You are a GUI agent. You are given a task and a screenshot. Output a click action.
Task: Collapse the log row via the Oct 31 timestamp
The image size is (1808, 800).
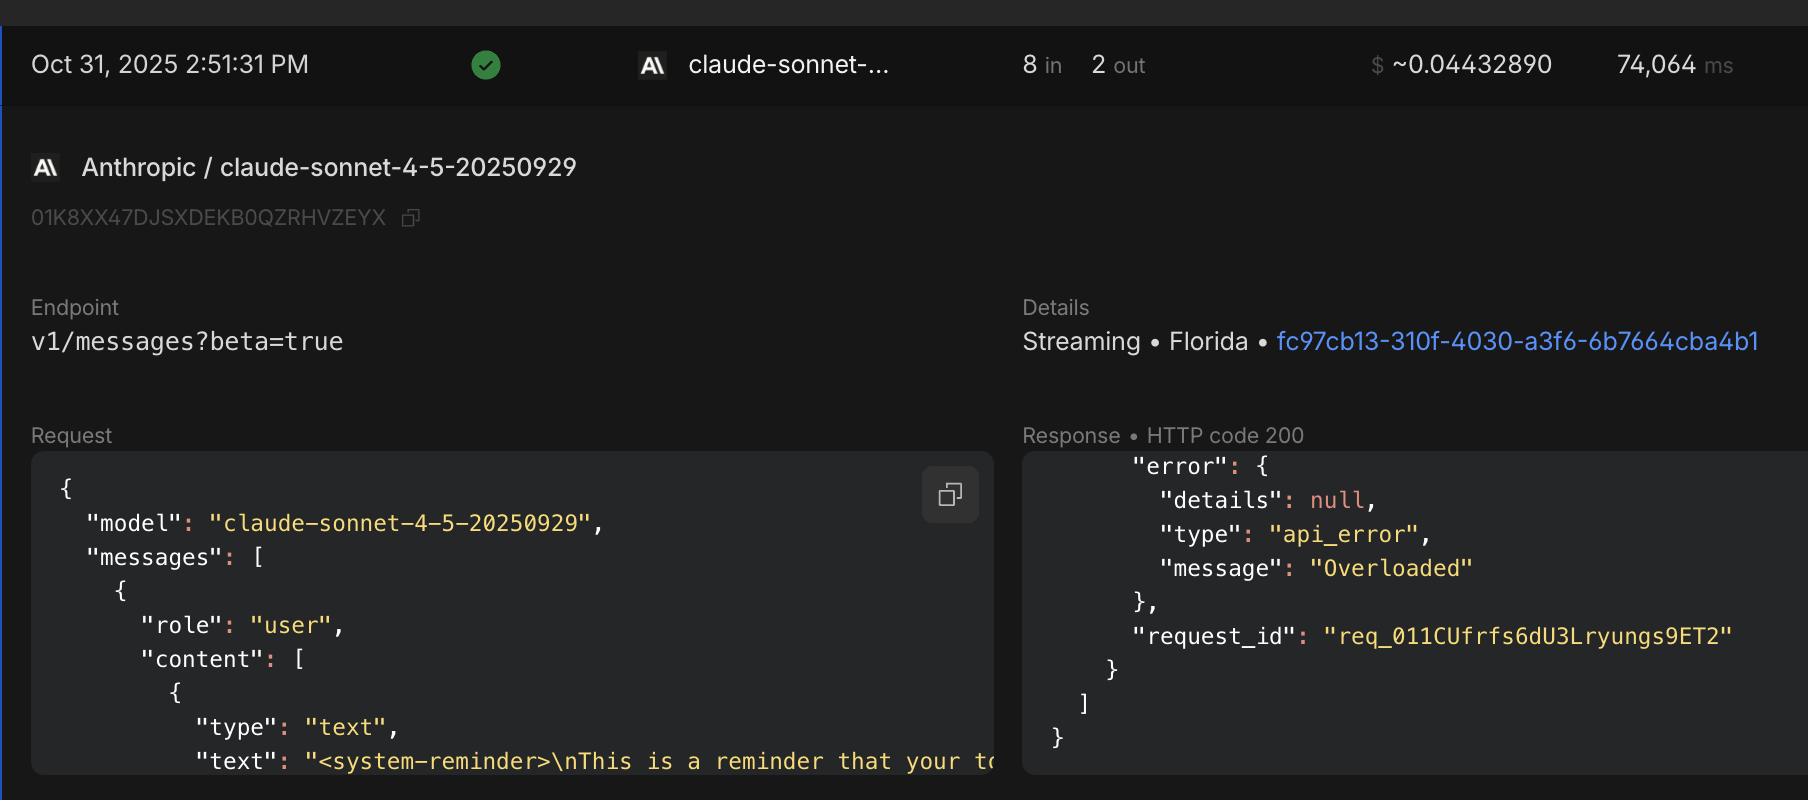click(x=170, y=65)
